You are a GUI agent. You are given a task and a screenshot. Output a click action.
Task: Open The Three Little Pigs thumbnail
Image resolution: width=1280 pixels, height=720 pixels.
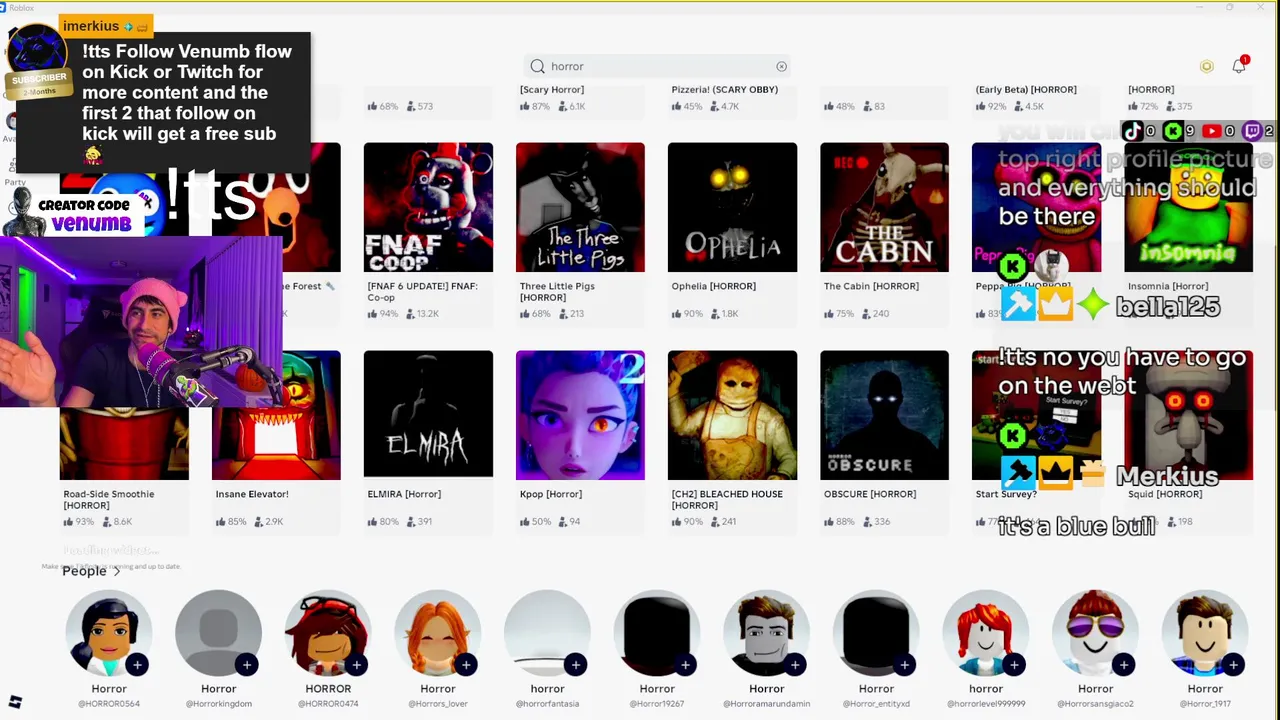tap(580, 207)
